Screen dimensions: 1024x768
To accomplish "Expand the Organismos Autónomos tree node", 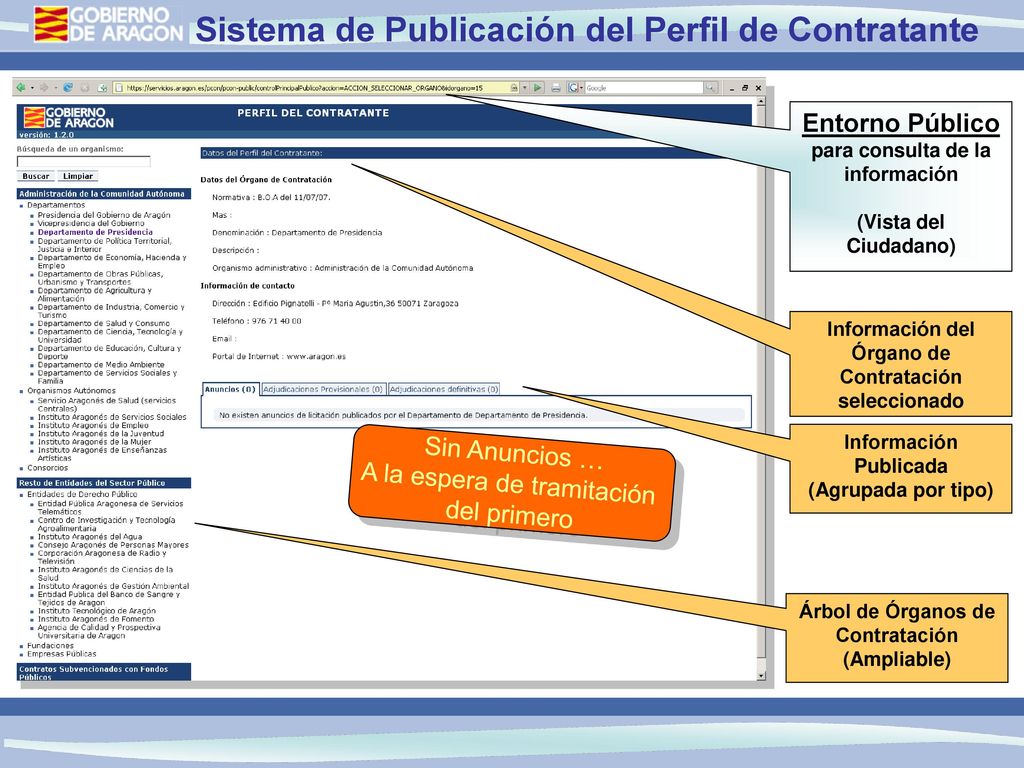I will click(71, 391).
